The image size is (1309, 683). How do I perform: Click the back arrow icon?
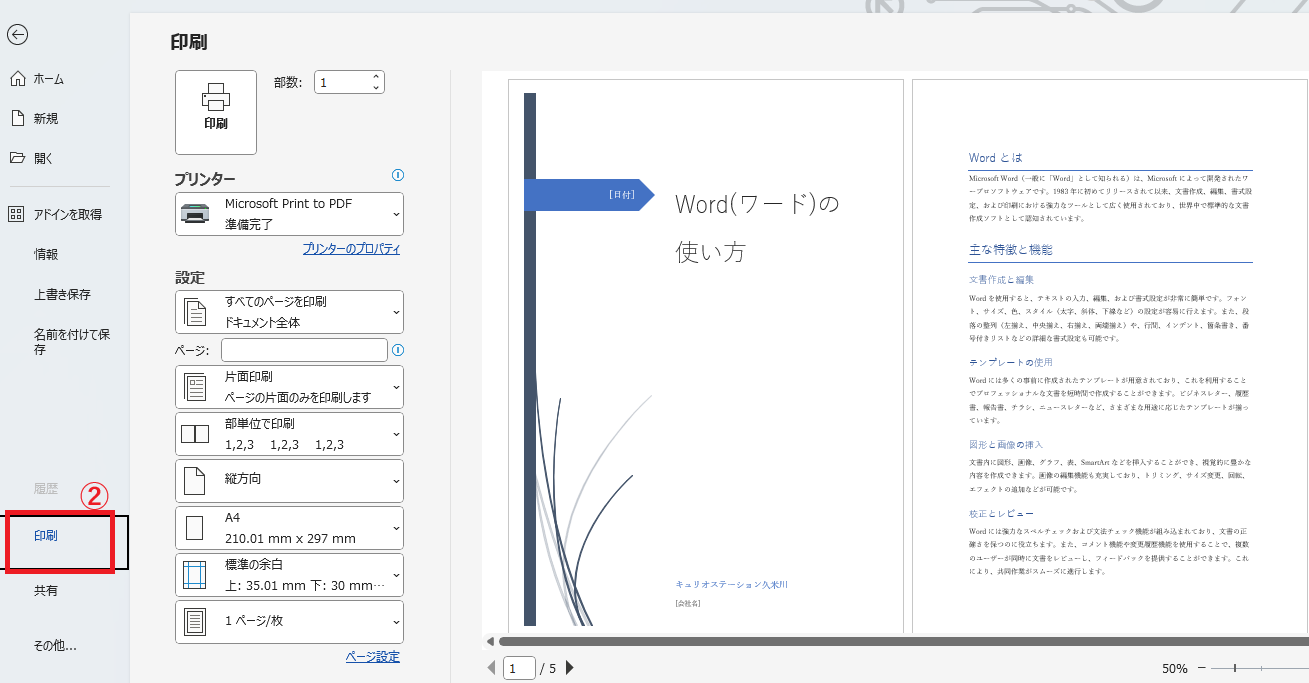click(17, 35)
